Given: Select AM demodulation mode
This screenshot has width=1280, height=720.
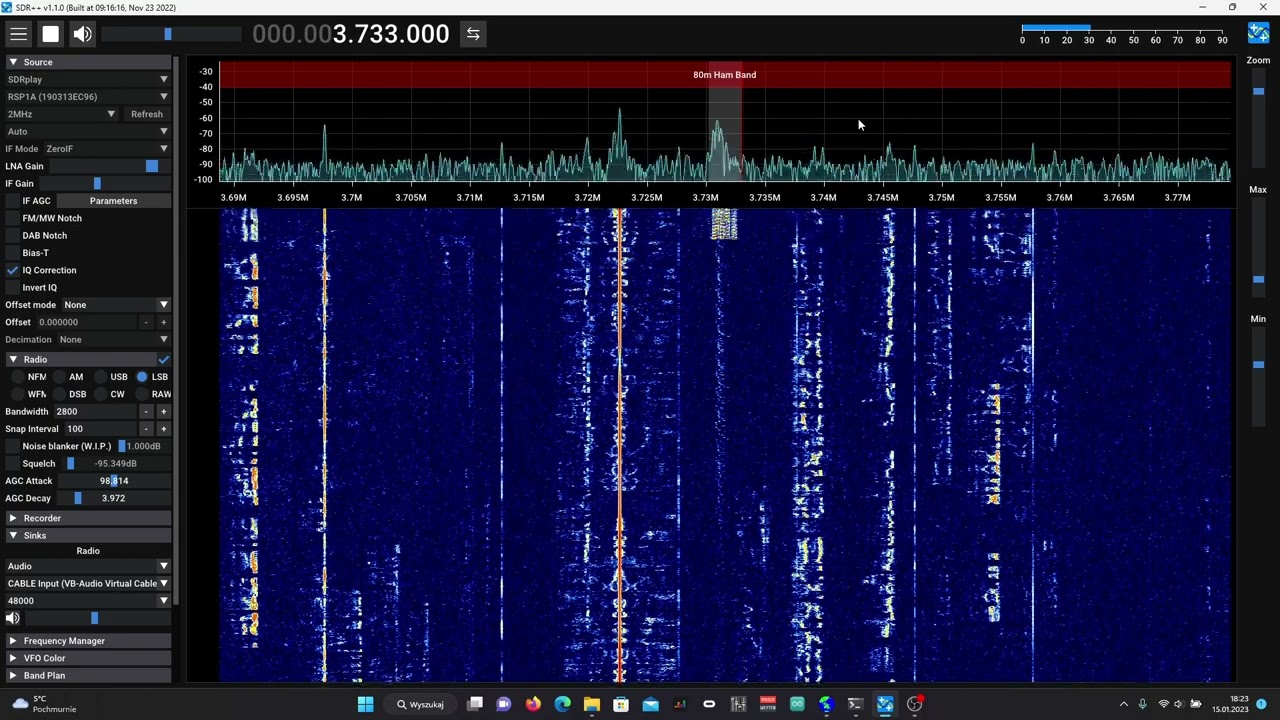Looking at the screenshot, I should [60, 377].
